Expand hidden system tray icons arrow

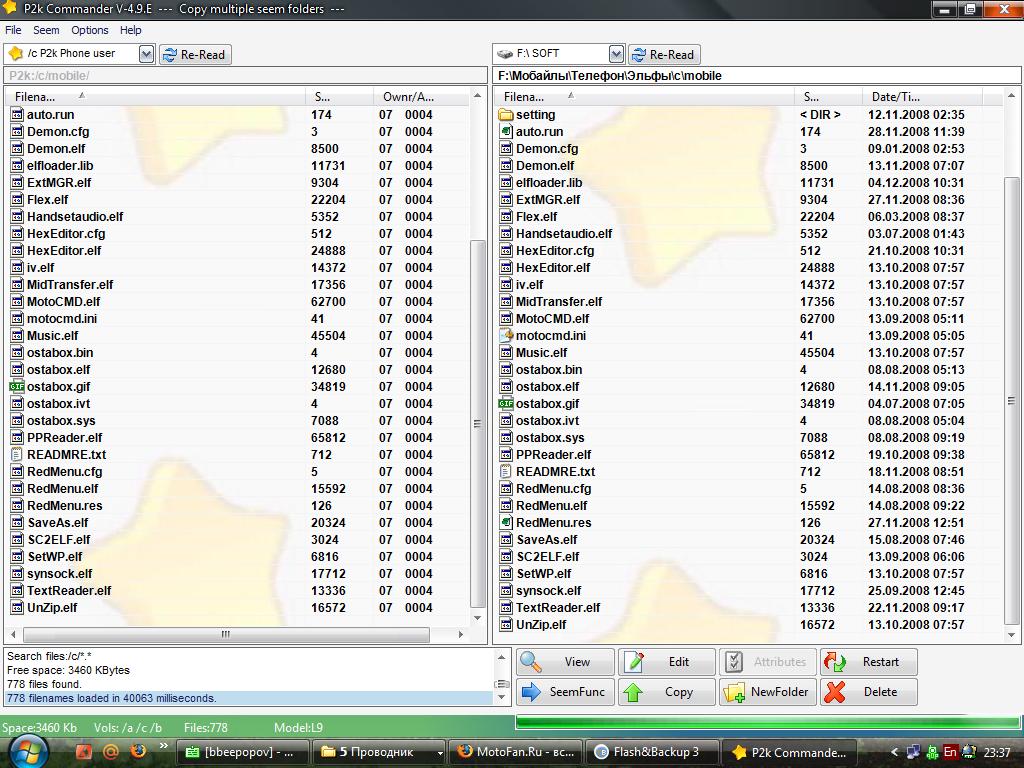pos(895,752)
